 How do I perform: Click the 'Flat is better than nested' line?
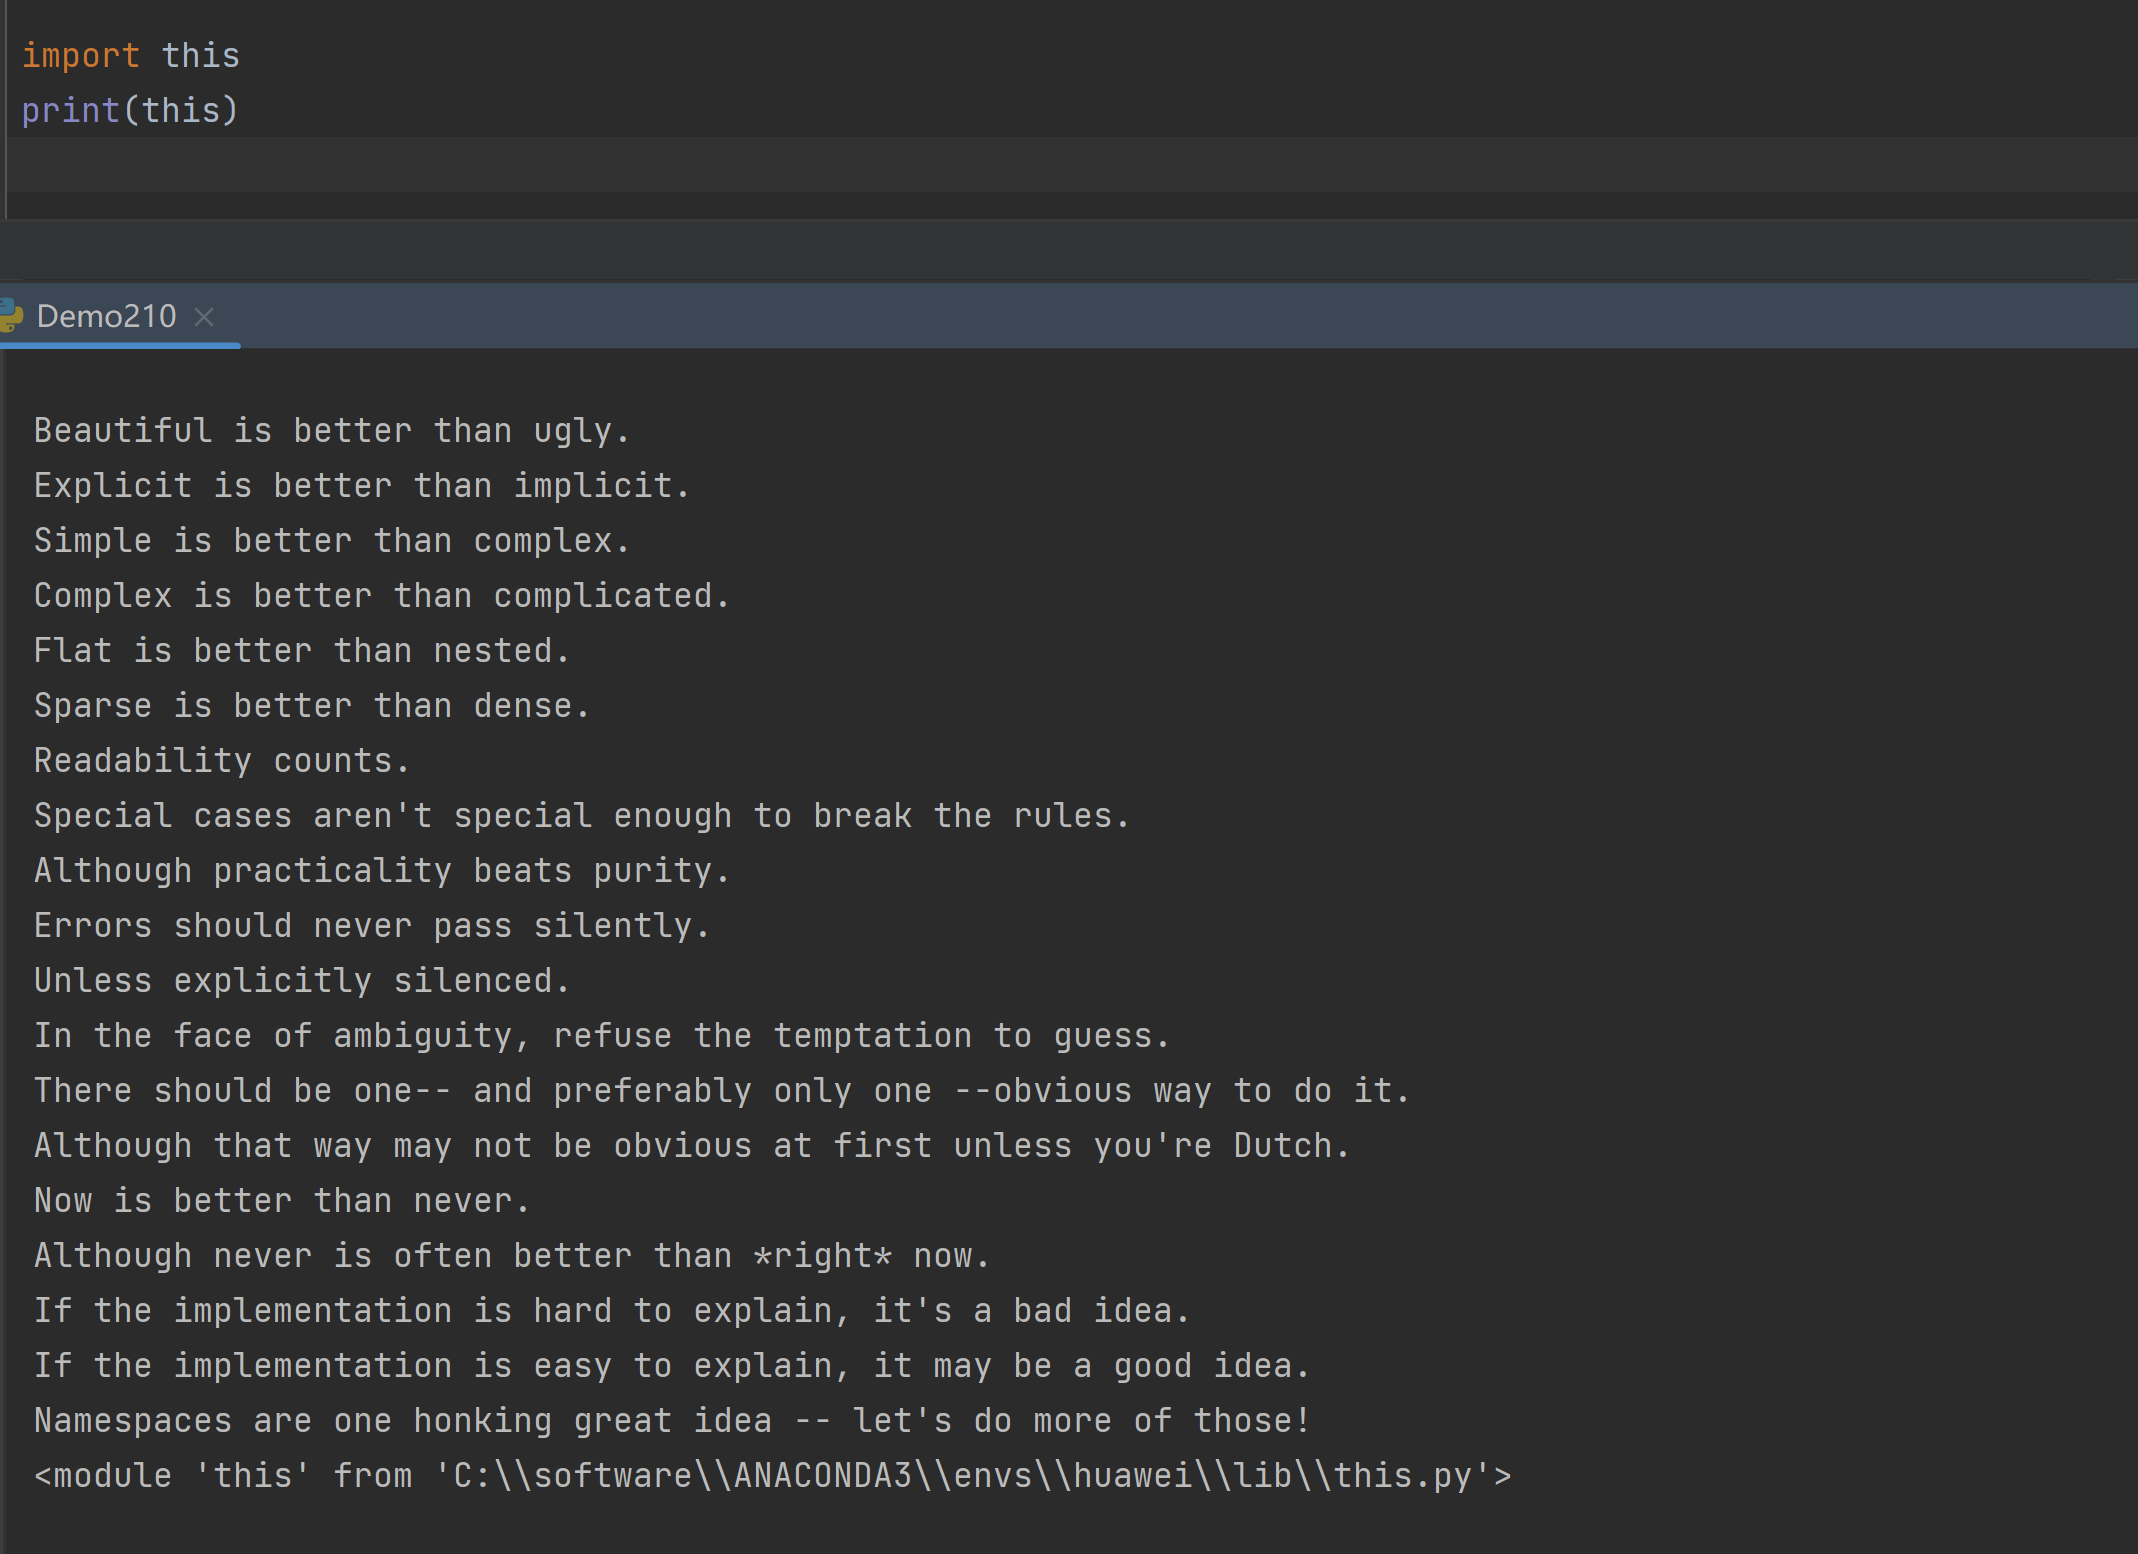click(x=301, y=651)
